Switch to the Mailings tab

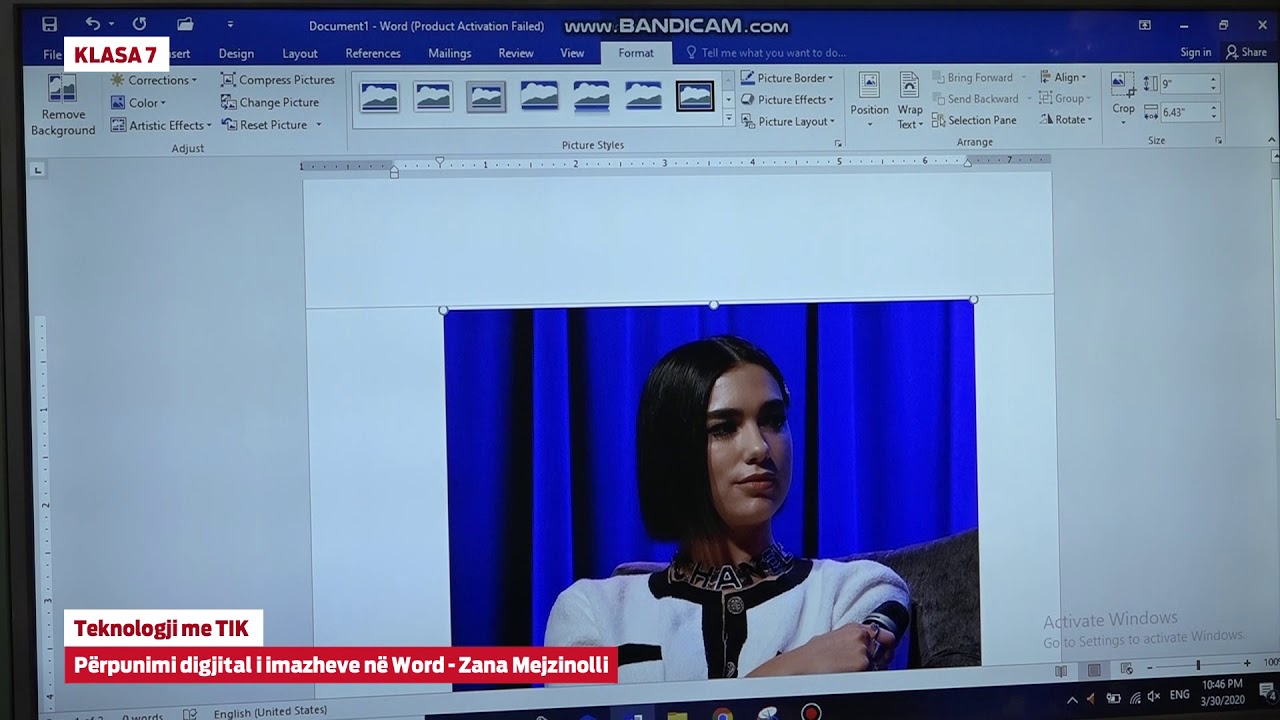coord(449,54)
